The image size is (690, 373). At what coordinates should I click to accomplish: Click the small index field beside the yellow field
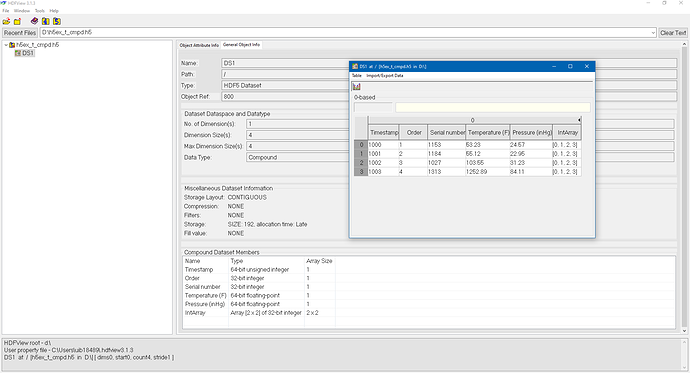coord(373,107)
